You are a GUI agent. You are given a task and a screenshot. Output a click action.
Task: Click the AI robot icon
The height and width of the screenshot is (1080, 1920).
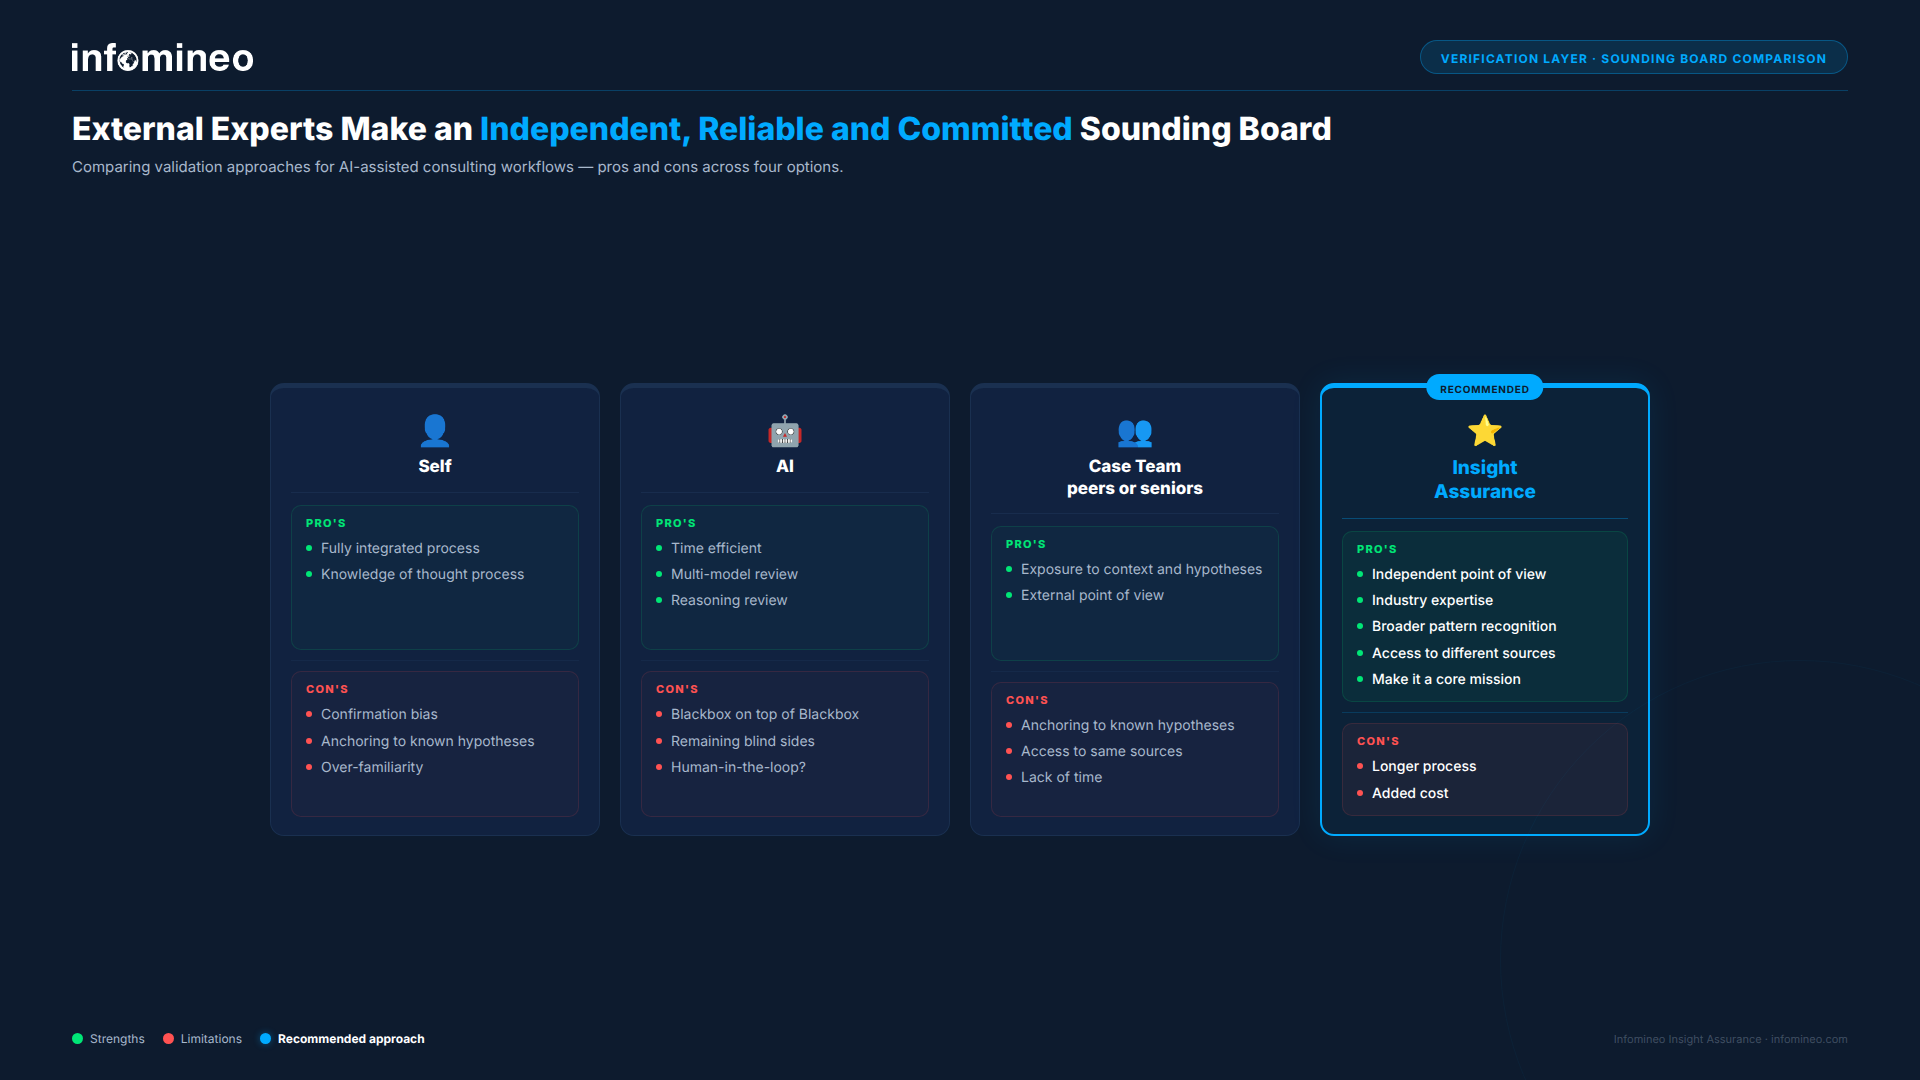click(x=785, y=431)
